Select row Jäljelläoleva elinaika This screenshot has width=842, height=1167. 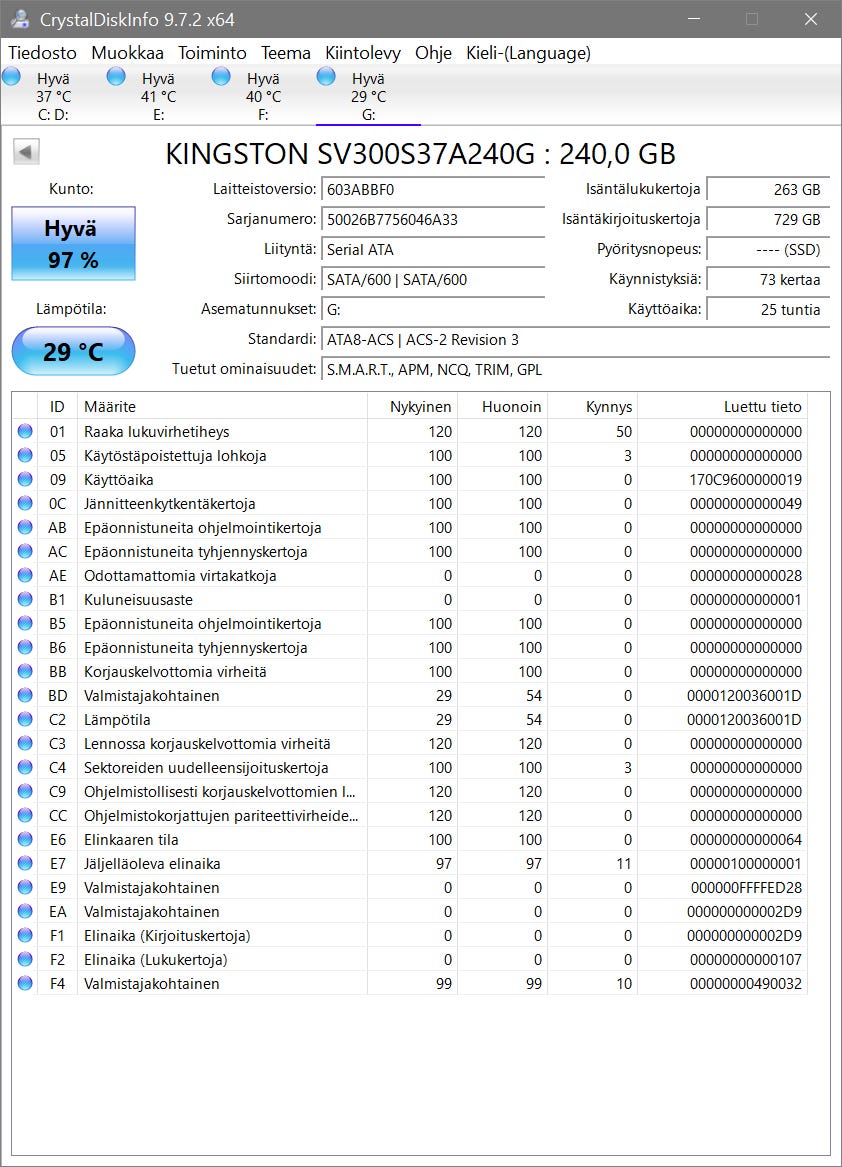409,863
